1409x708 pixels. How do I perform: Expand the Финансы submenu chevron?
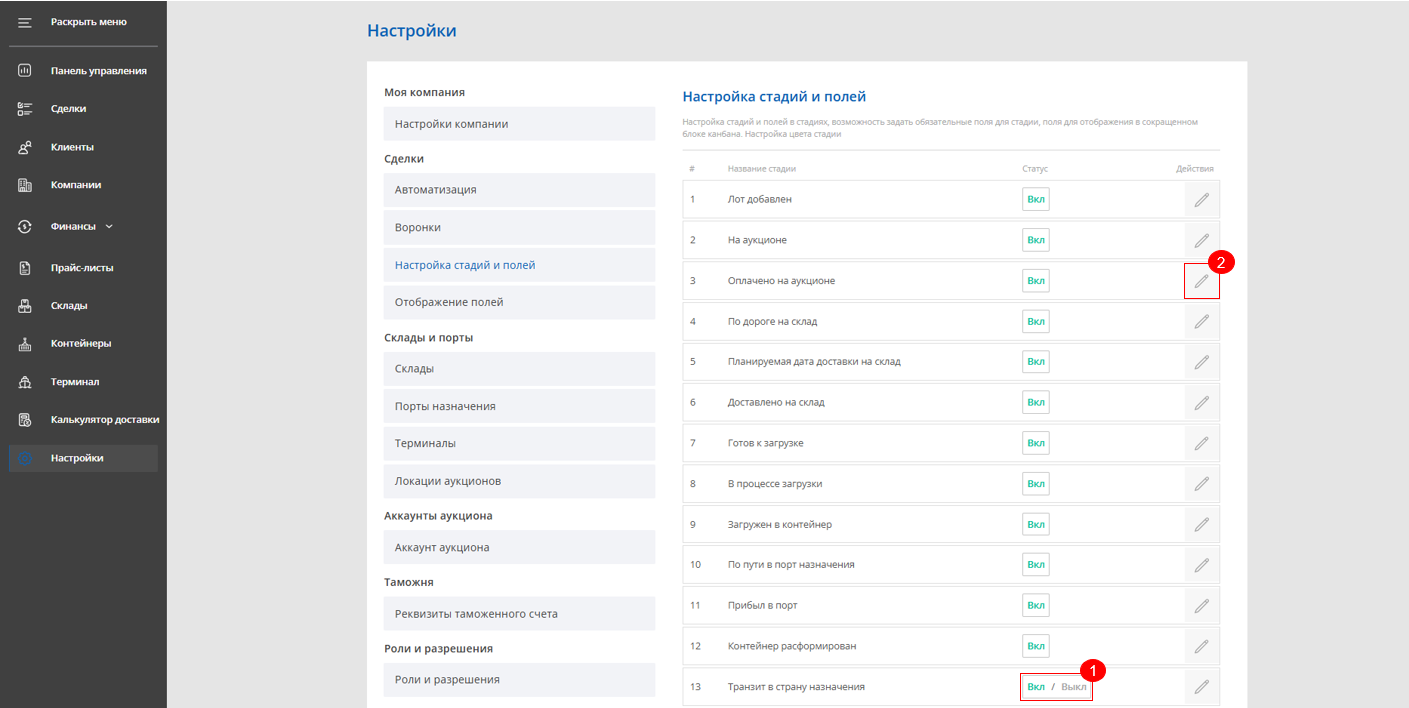click(109, 227)
